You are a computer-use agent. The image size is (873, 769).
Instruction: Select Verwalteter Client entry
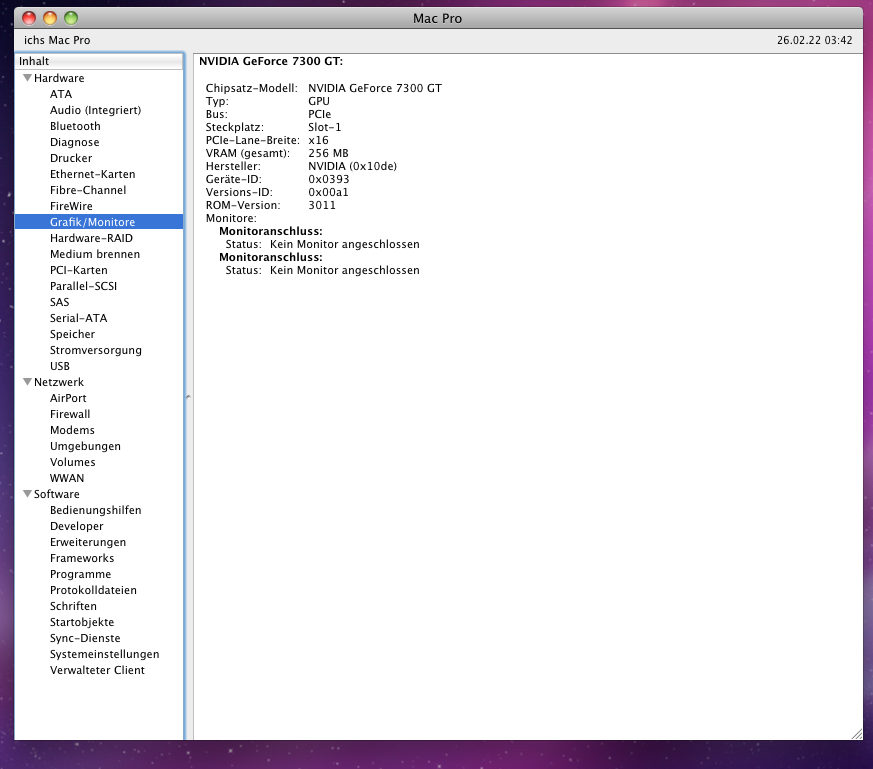97,670
